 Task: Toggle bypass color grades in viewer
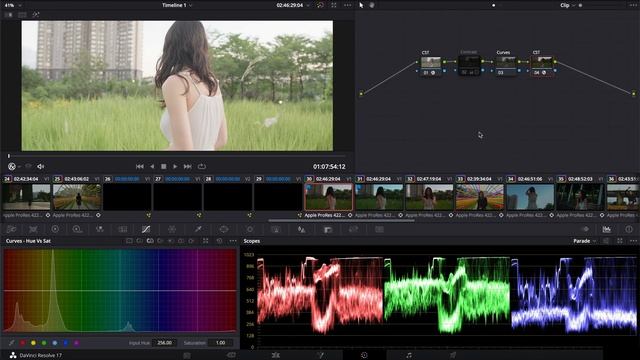point(320,5)
